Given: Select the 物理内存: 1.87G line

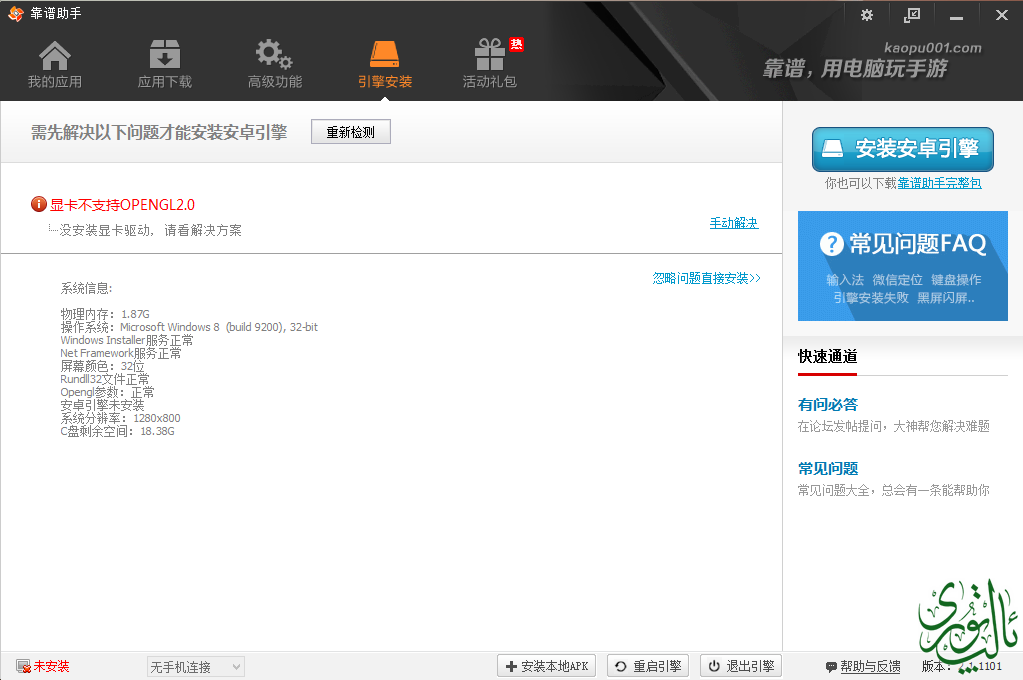Looking at the screenshot, I should click(x=105, y=314).
